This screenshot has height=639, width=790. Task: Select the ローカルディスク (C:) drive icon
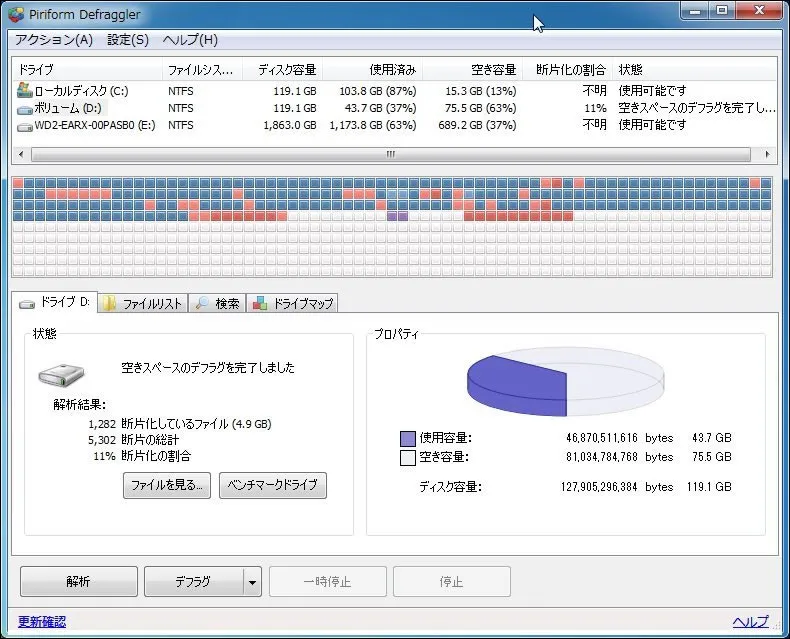(25, 90)
